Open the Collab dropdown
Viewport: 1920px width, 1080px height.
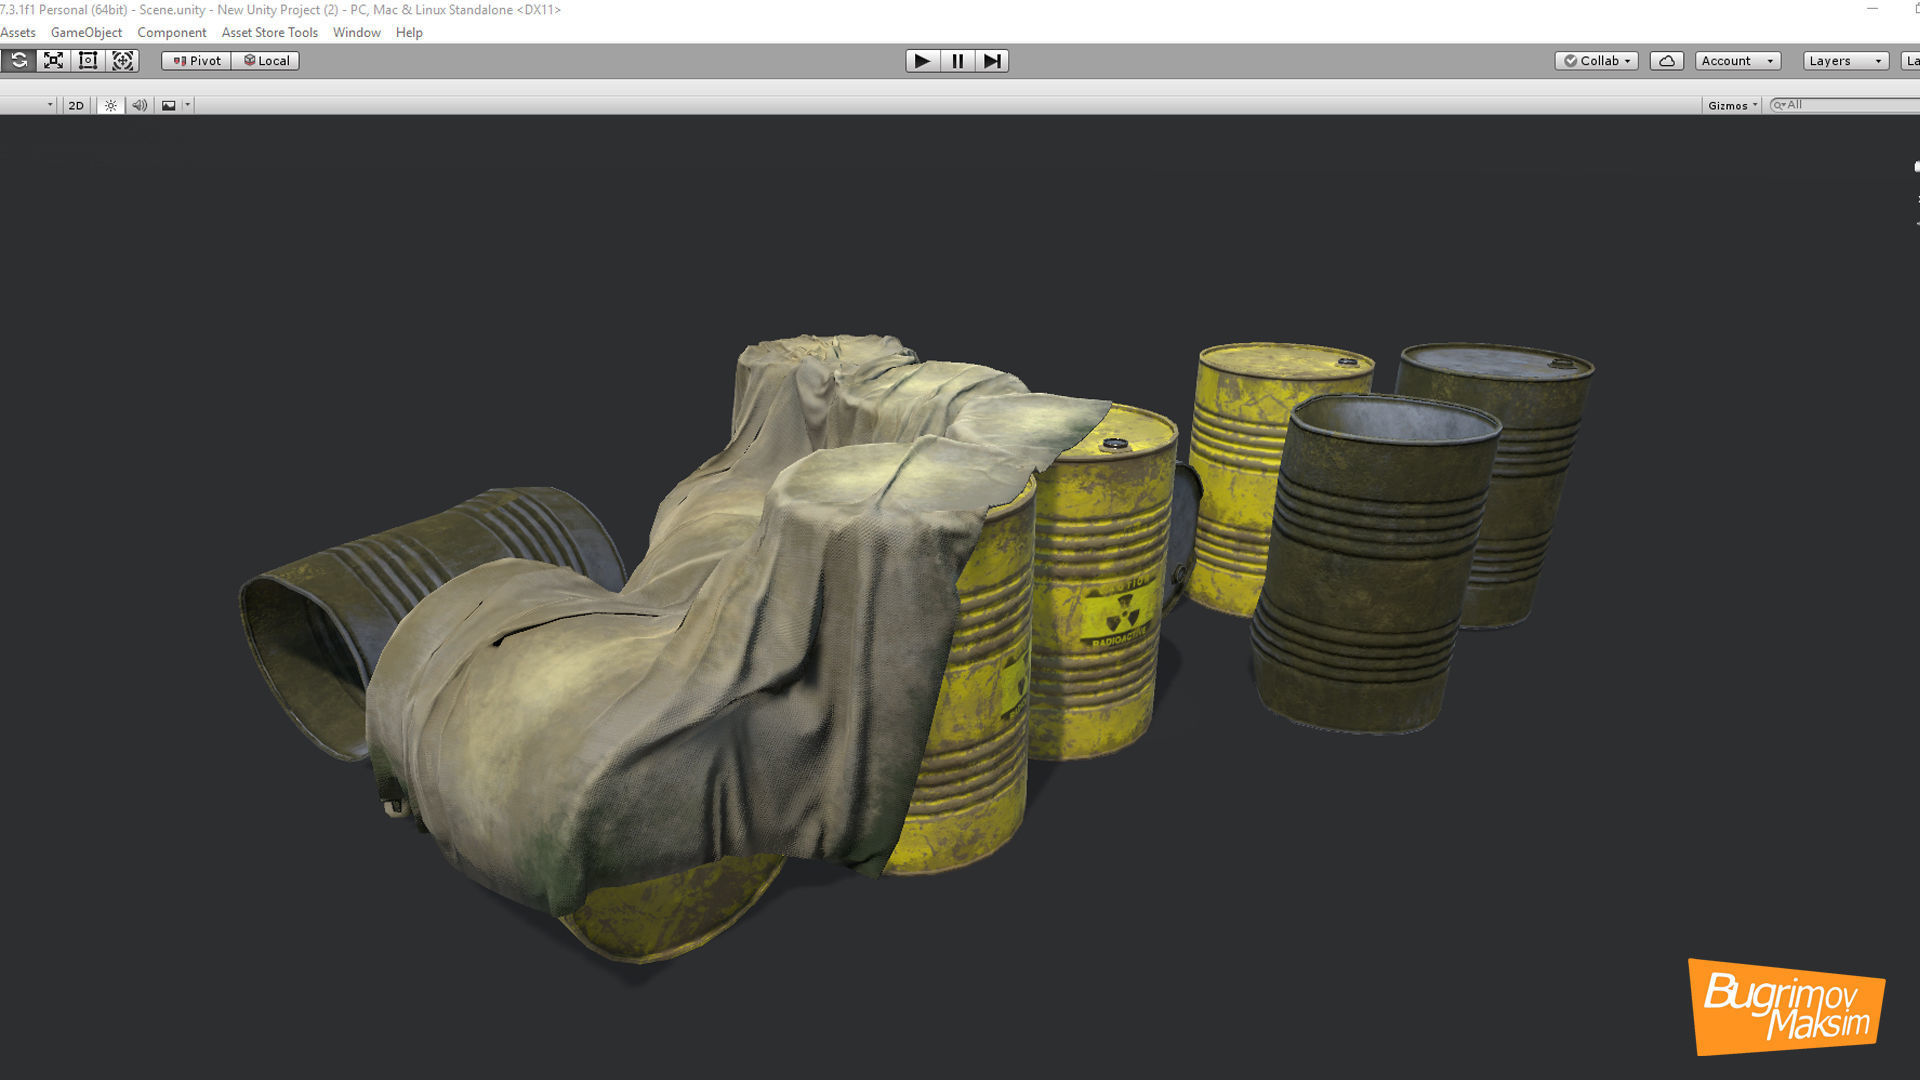1596,61
